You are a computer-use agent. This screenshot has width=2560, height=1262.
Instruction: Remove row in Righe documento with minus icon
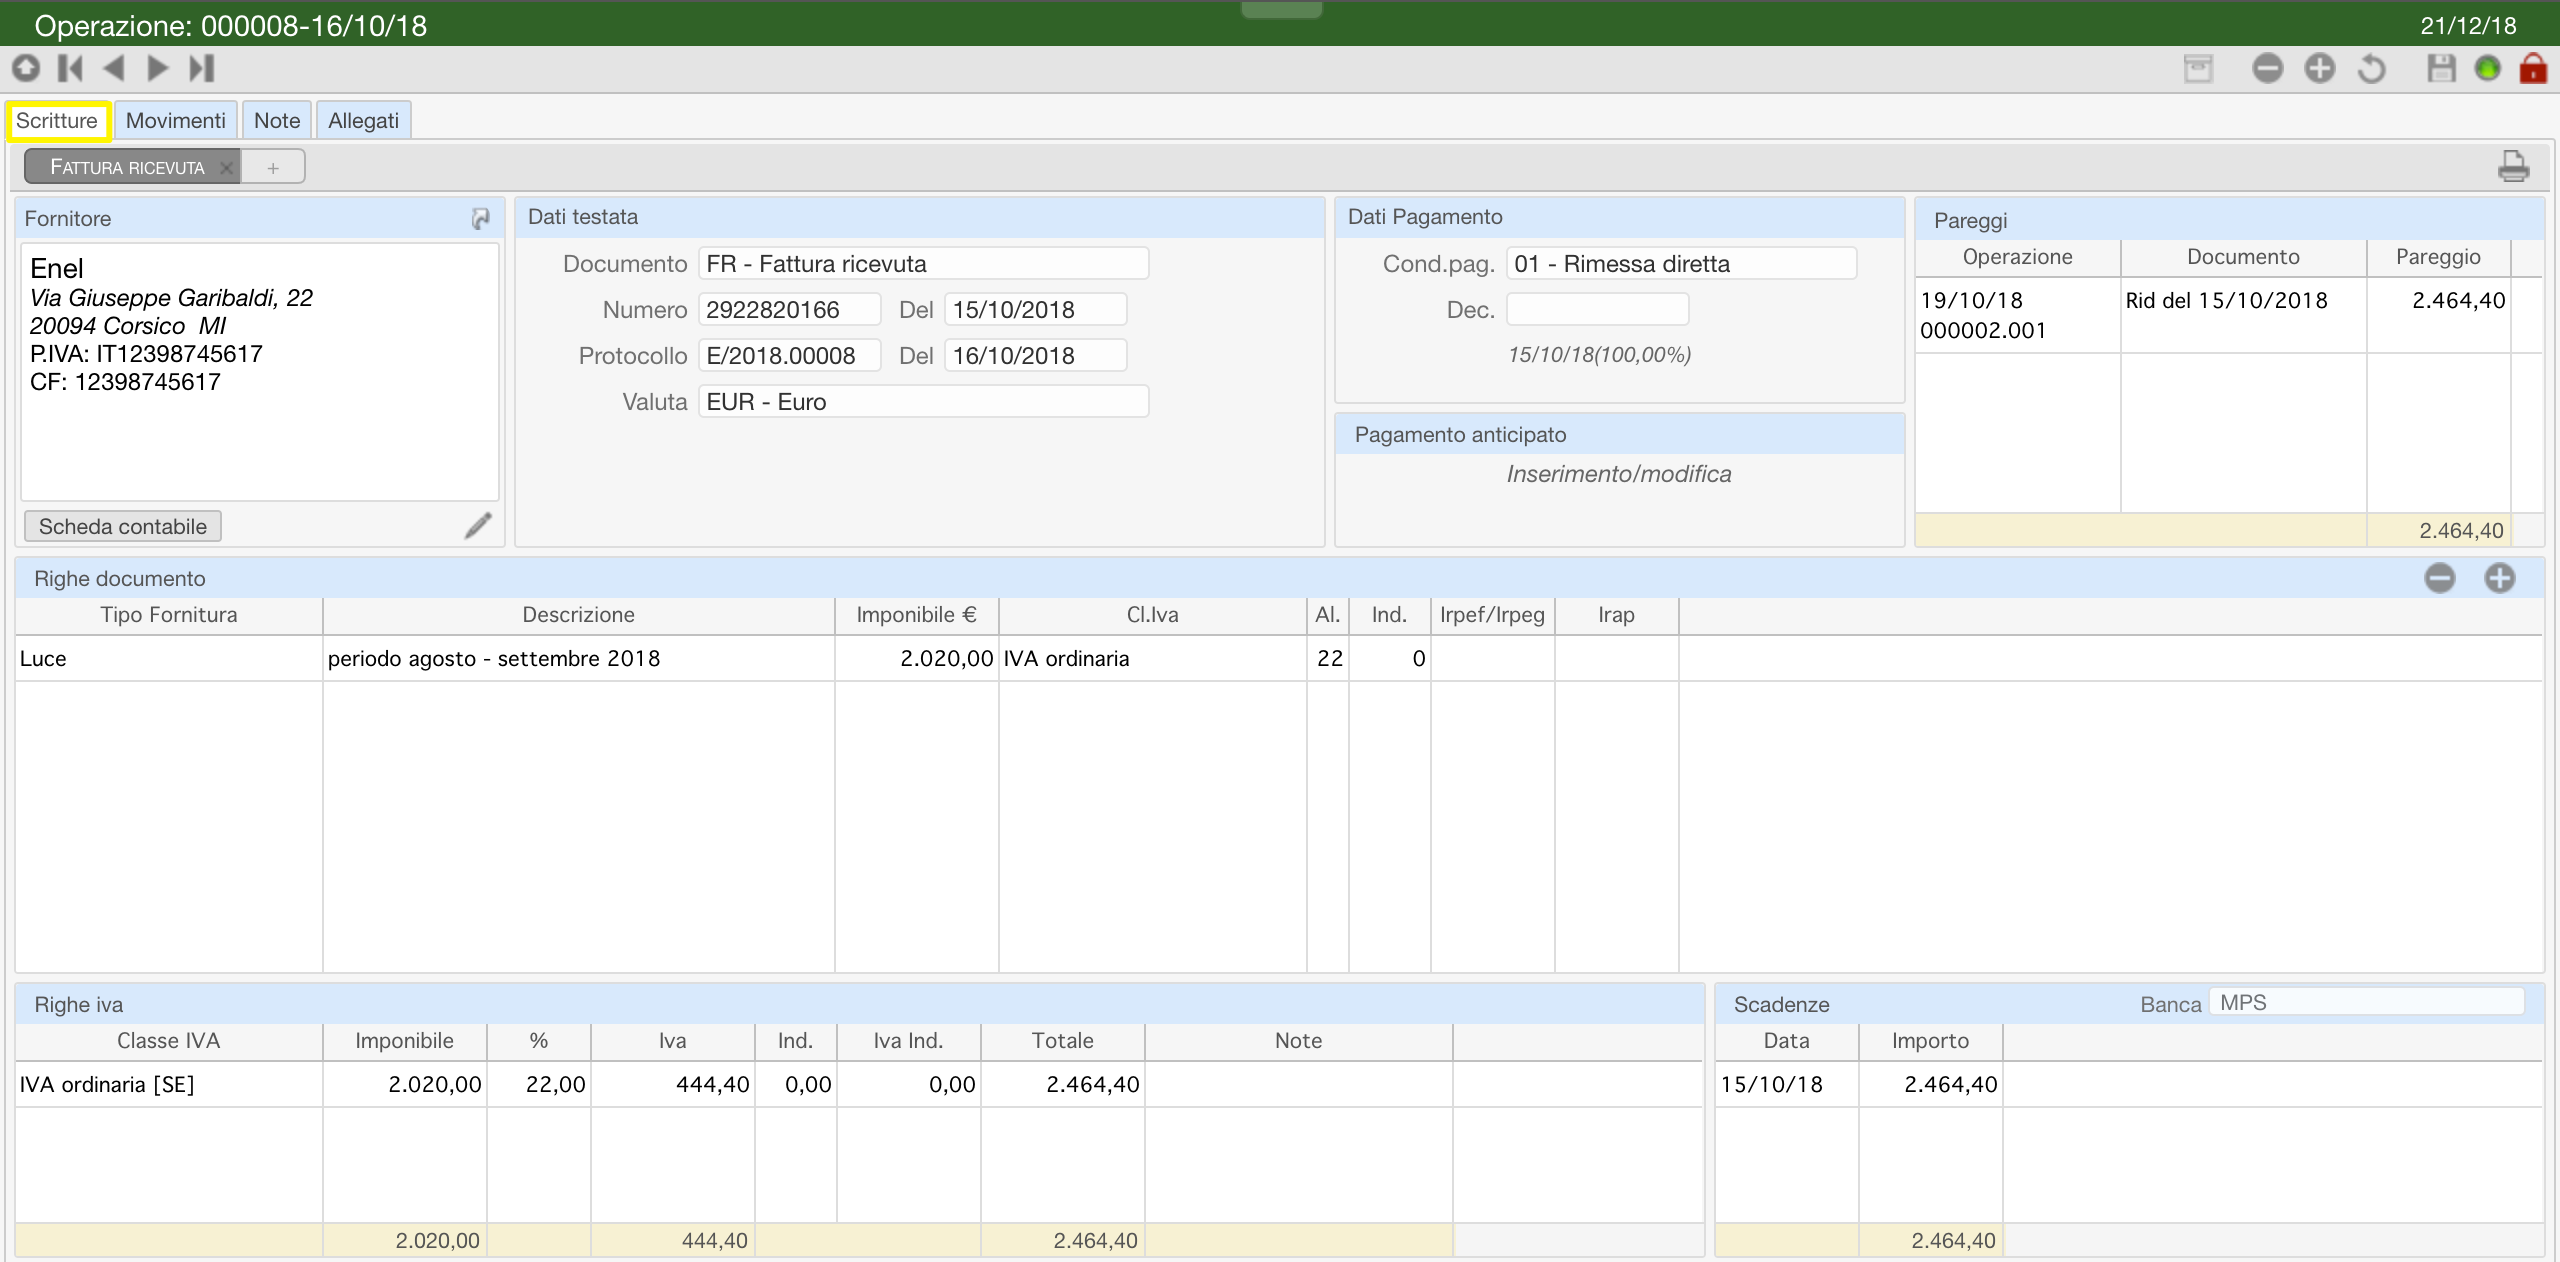tap(2439, 578)
